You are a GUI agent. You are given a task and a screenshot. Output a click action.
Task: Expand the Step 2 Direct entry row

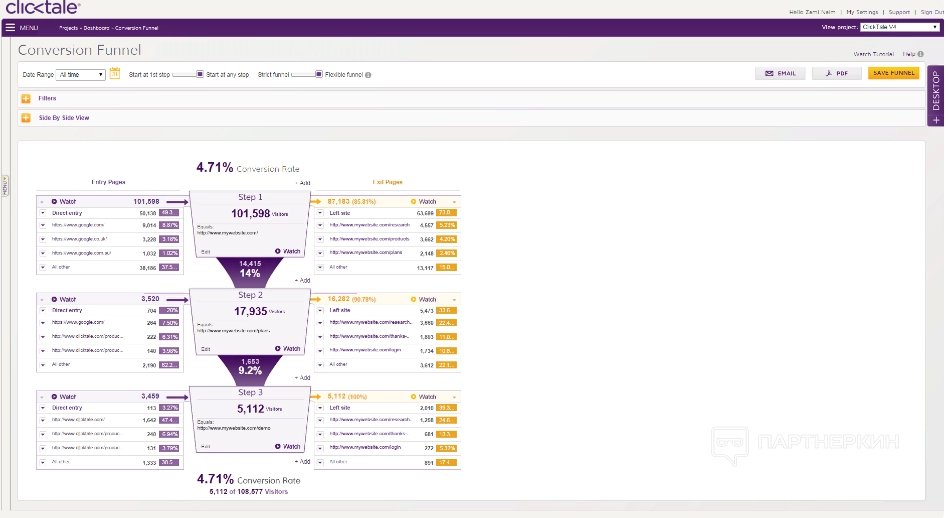coord(42,310)
